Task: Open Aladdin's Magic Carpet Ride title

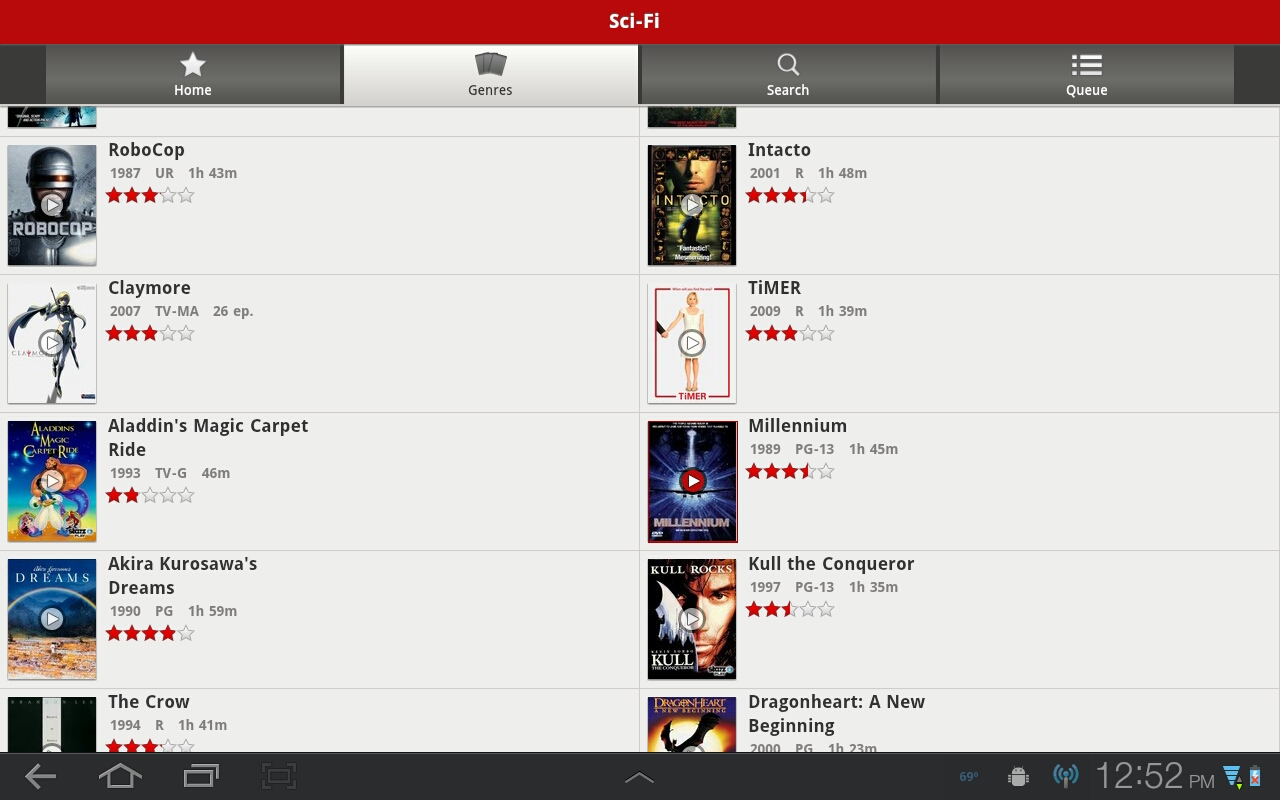Action: click(208, 438)
